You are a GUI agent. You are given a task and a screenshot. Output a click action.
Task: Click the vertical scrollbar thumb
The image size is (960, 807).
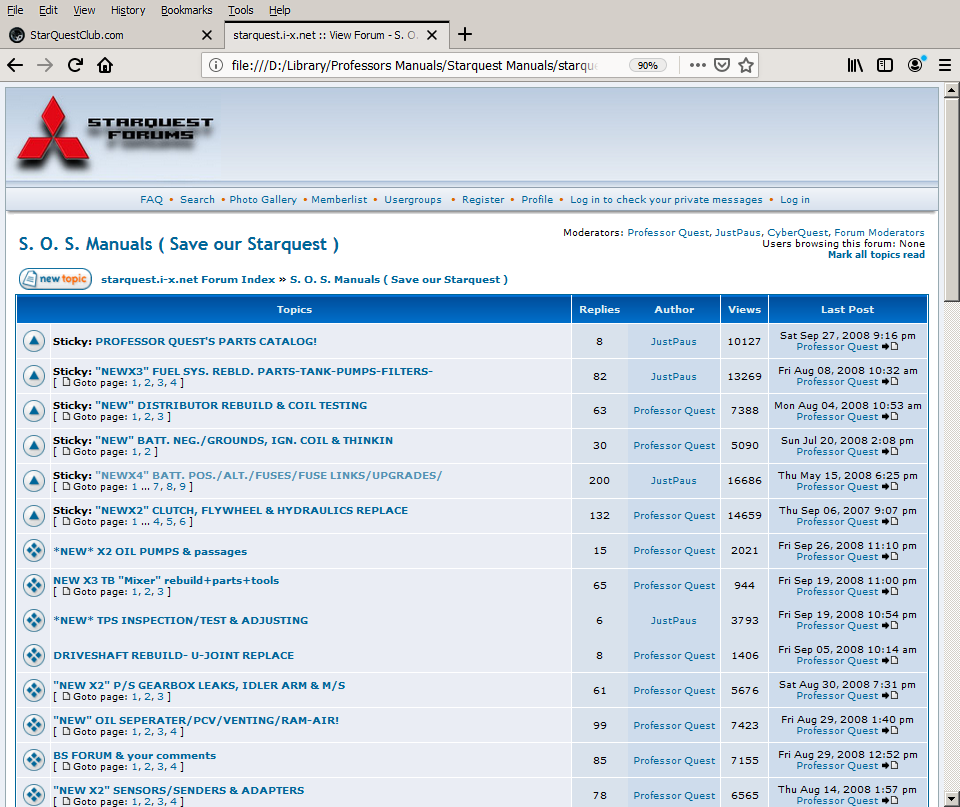click(x=951, y=200)
